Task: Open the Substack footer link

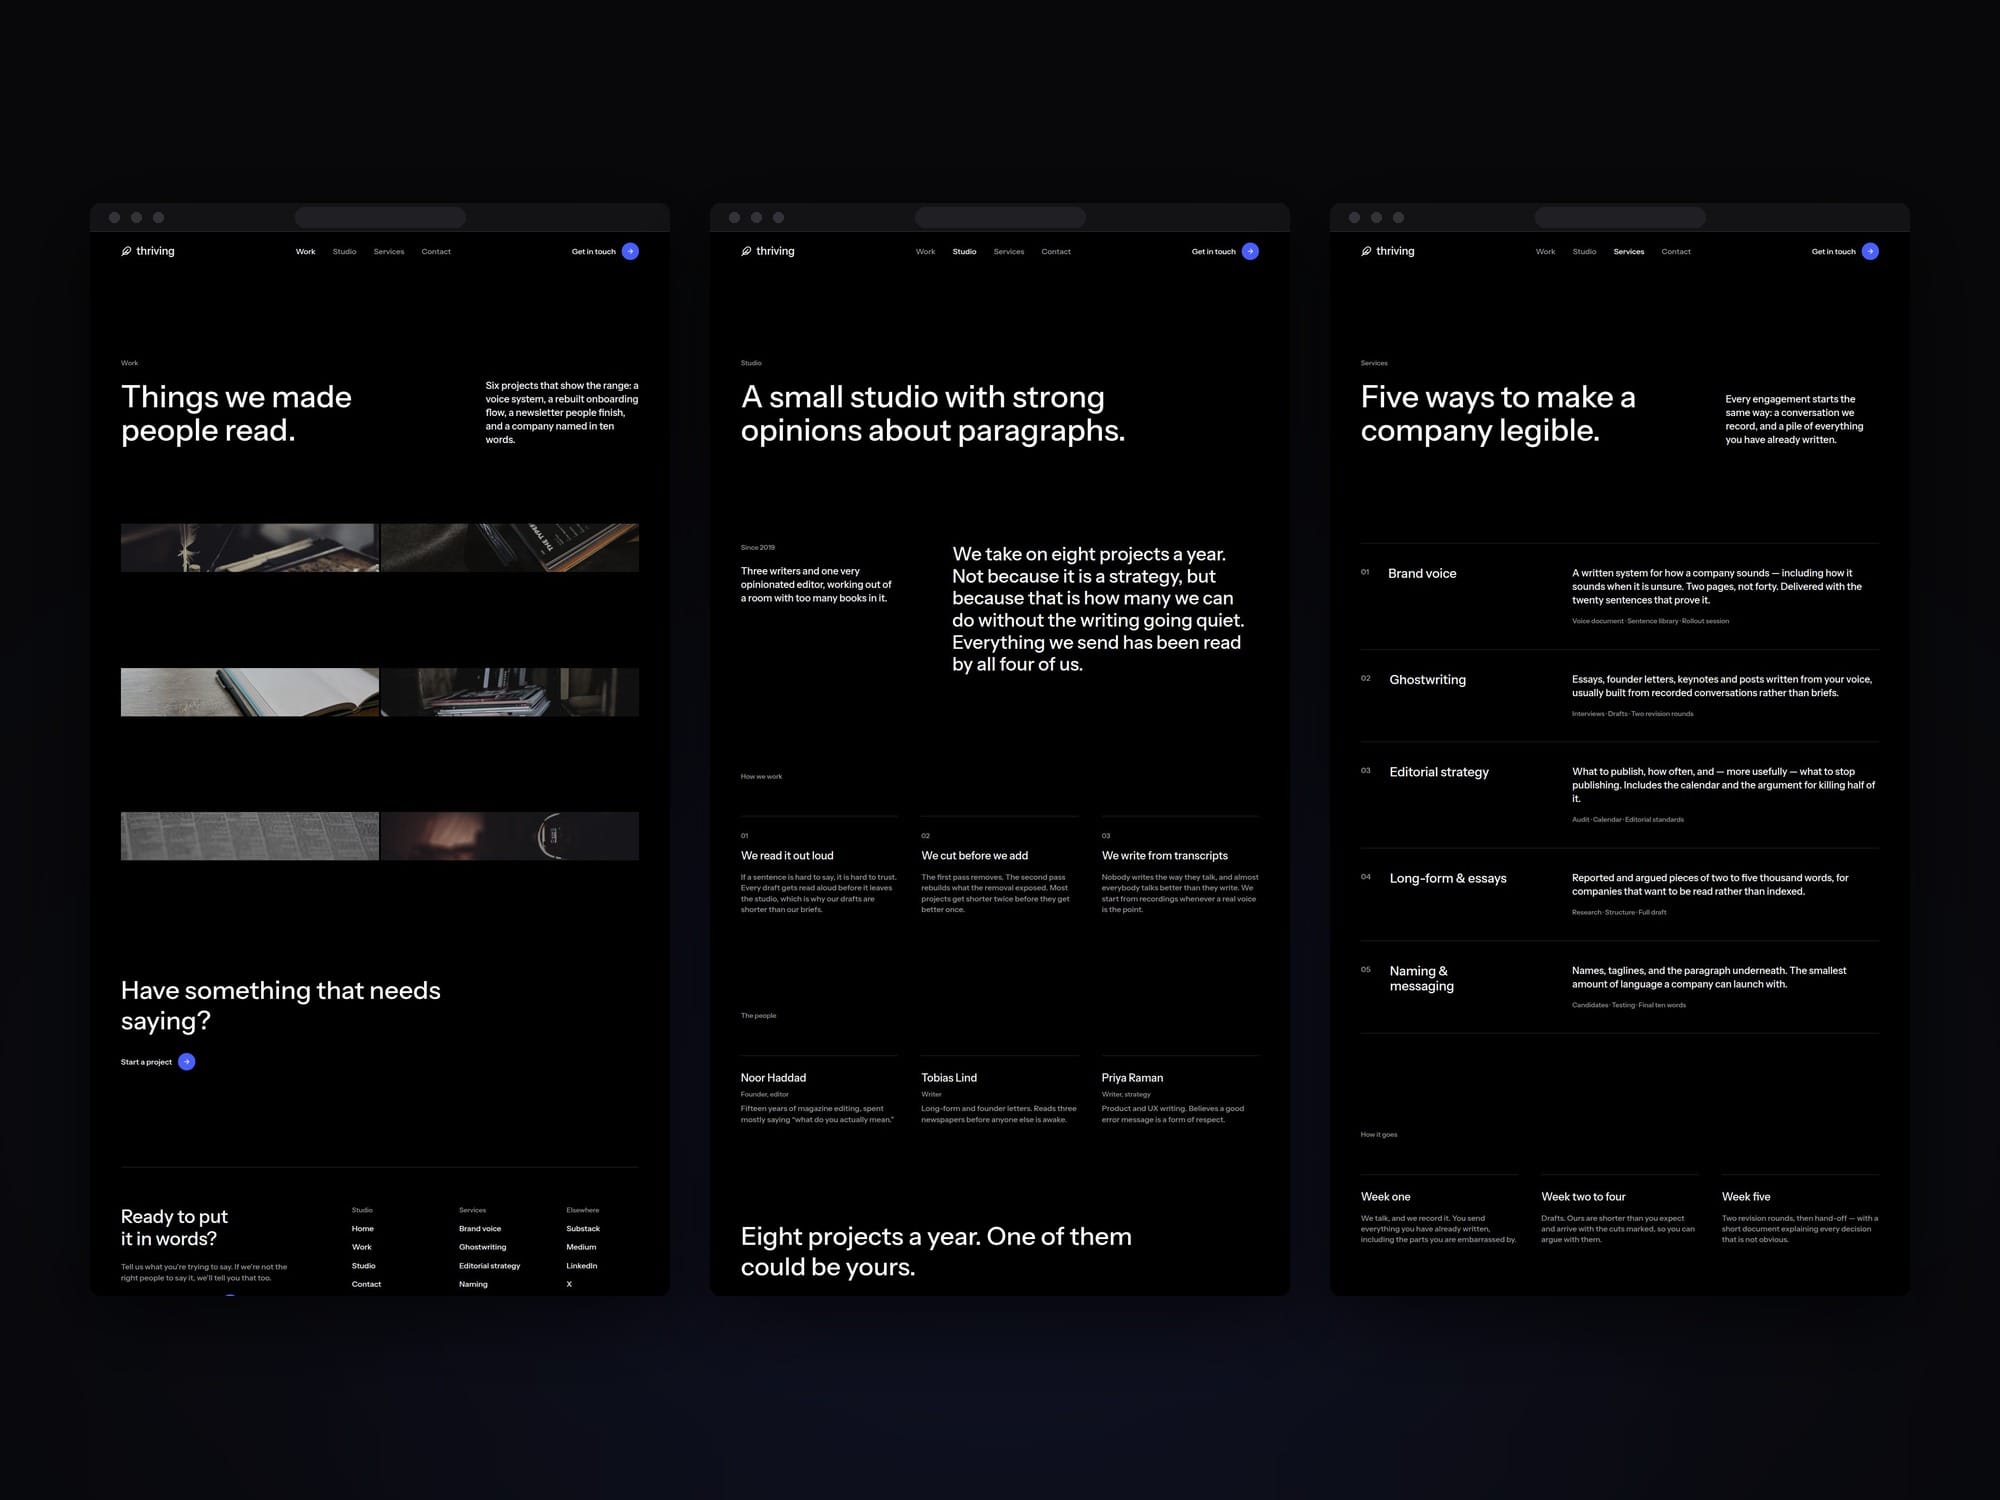Action: pyautogui.click(x=583, y=1229)
